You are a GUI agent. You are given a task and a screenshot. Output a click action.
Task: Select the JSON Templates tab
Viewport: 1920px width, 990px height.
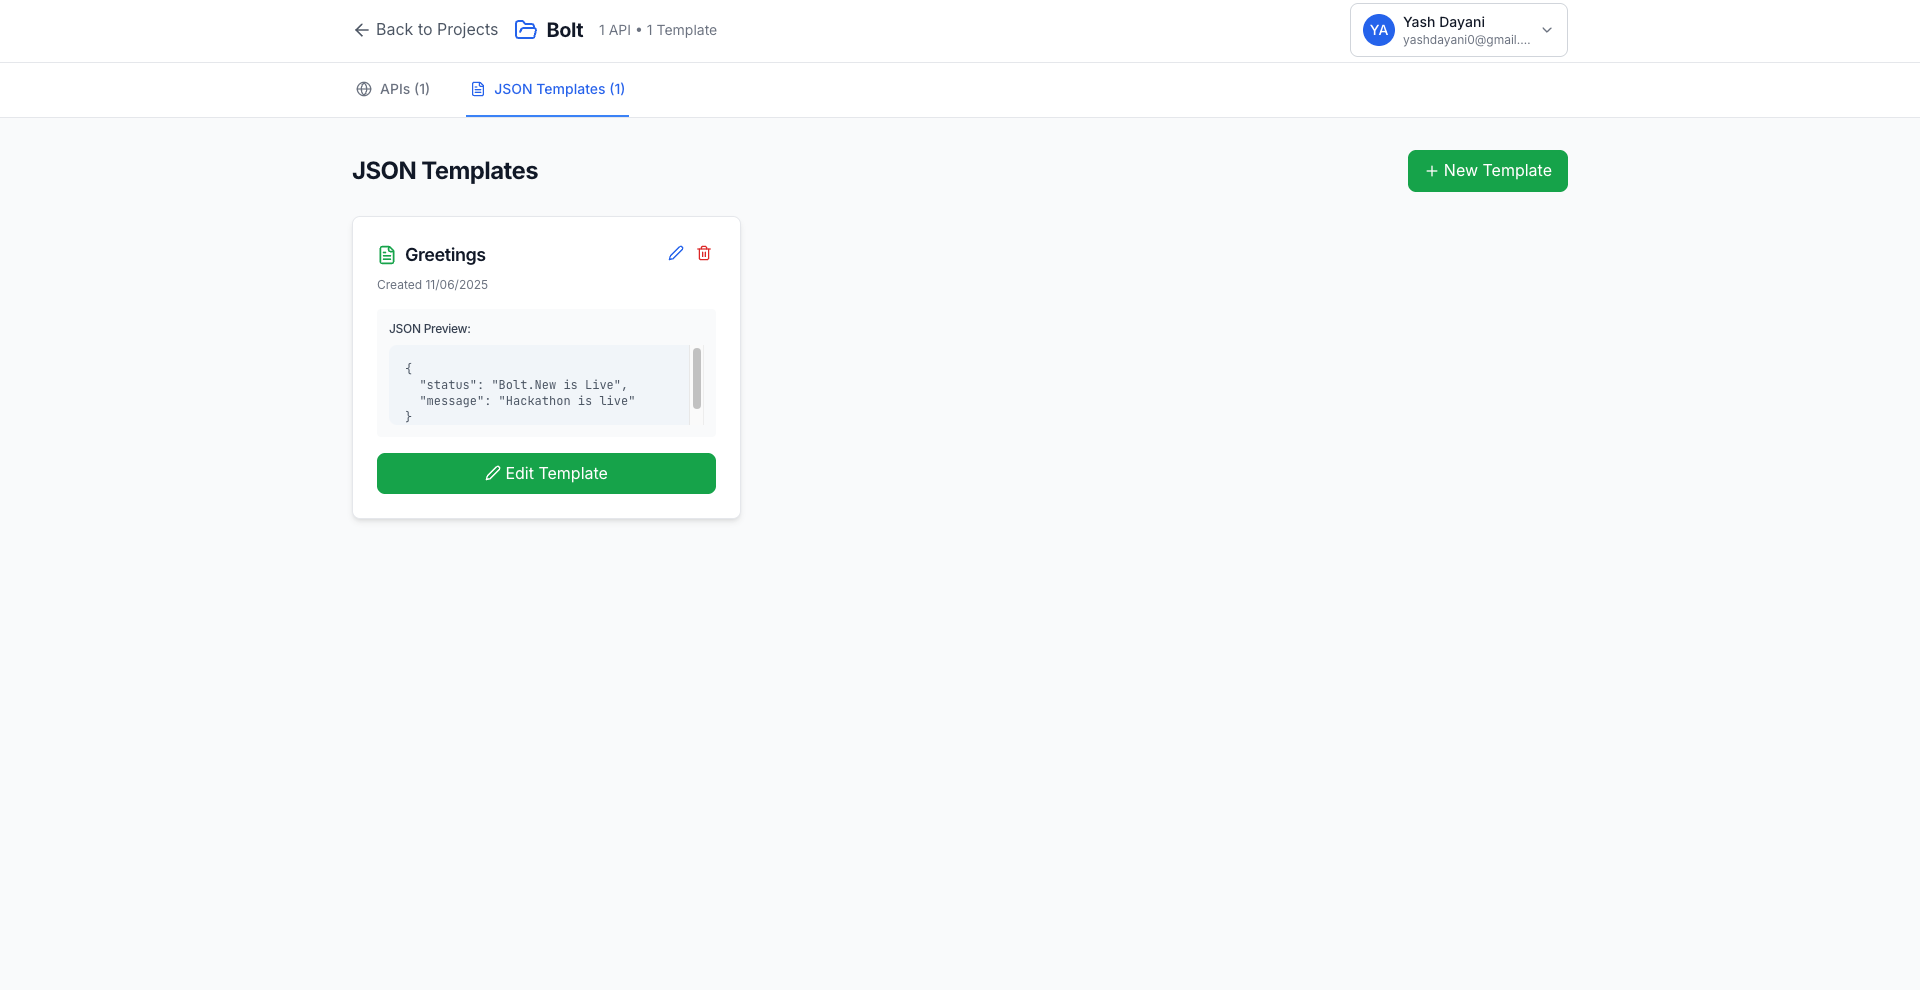[x=547, y=89]
